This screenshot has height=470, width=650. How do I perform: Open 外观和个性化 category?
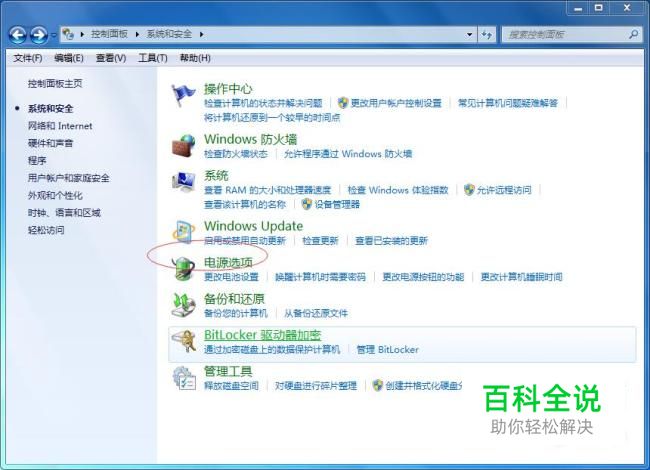click(55, 196)
